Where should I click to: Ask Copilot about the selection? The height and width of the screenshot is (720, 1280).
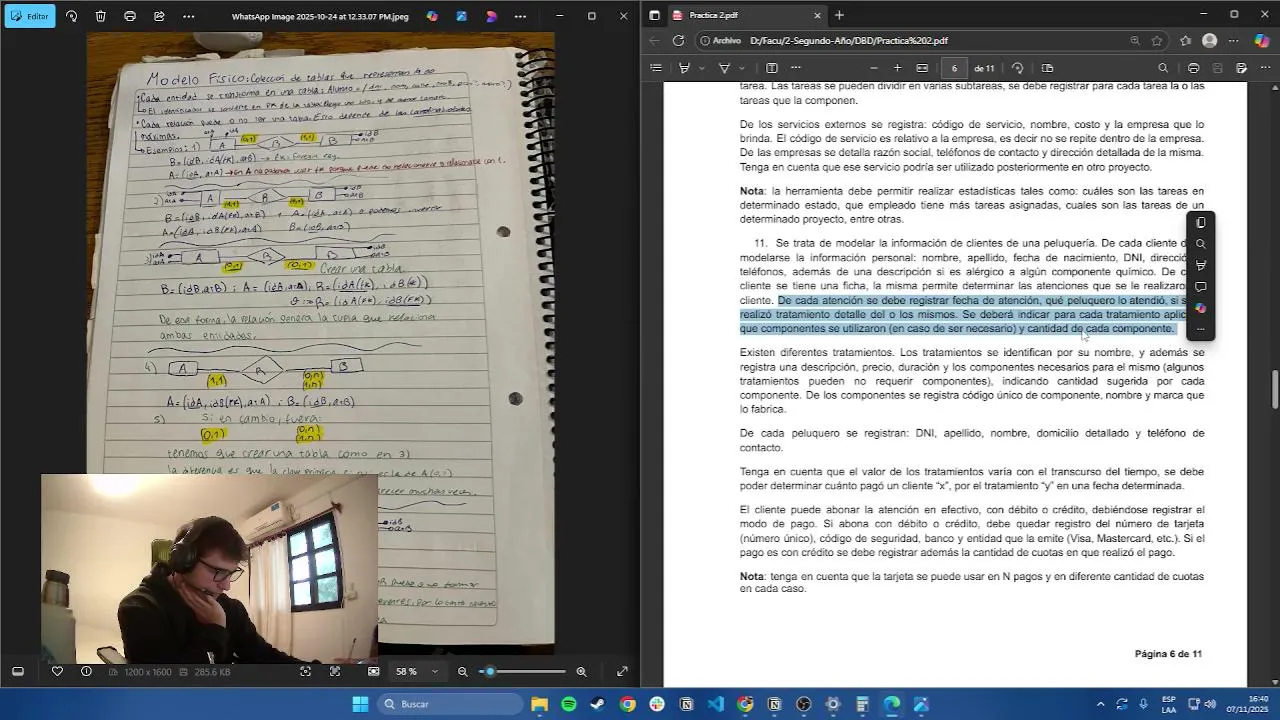coord(1201,308)
